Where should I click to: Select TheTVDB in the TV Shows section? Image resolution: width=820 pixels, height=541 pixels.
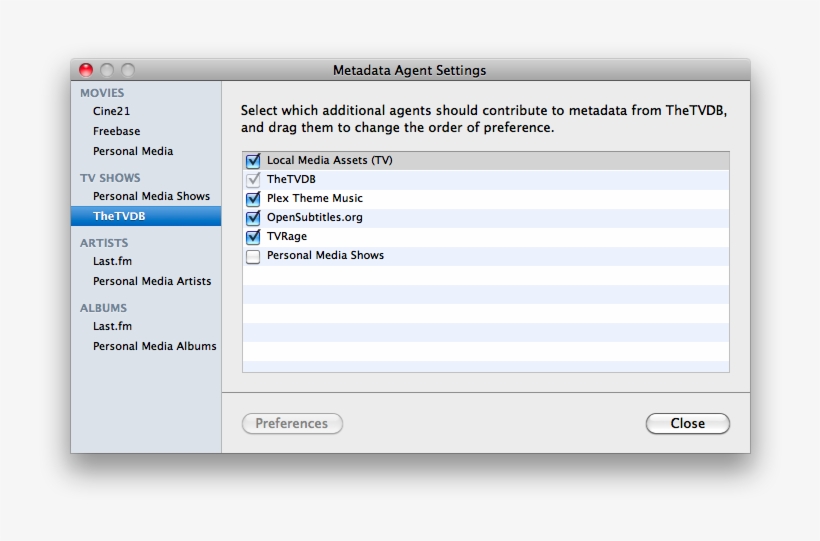119,216
